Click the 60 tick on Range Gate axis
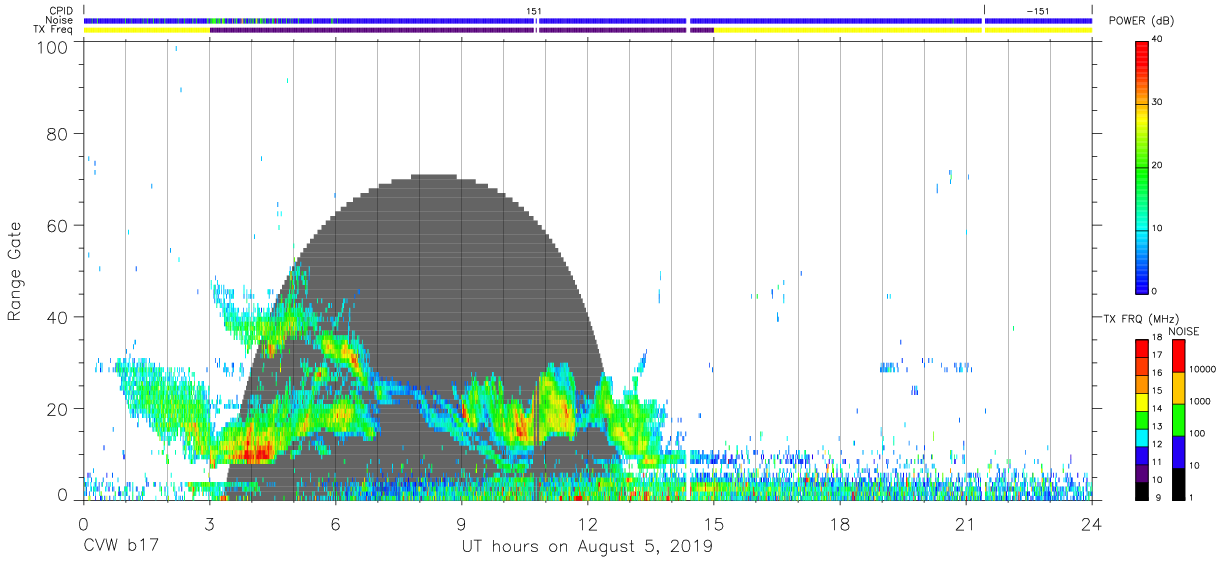Screen dimensions: 1228x567 [x=57, y=226]
